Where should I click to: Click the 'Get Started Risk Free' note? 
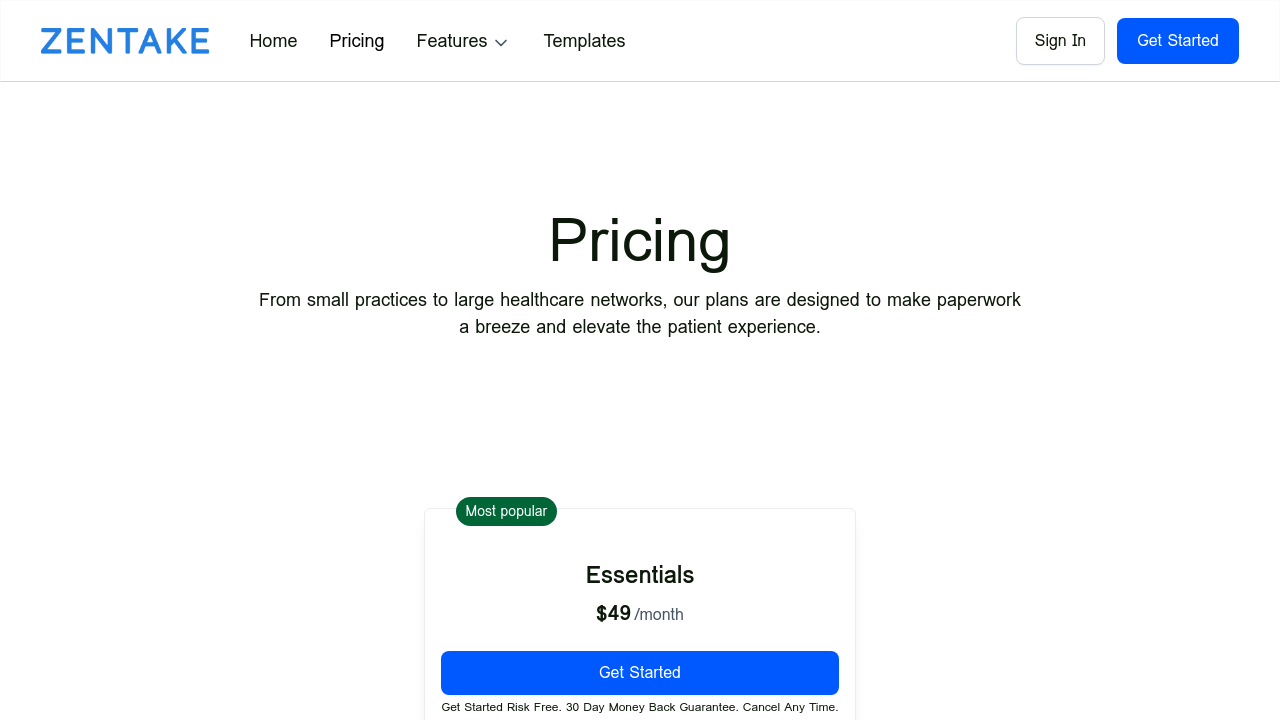click(501, 707)
